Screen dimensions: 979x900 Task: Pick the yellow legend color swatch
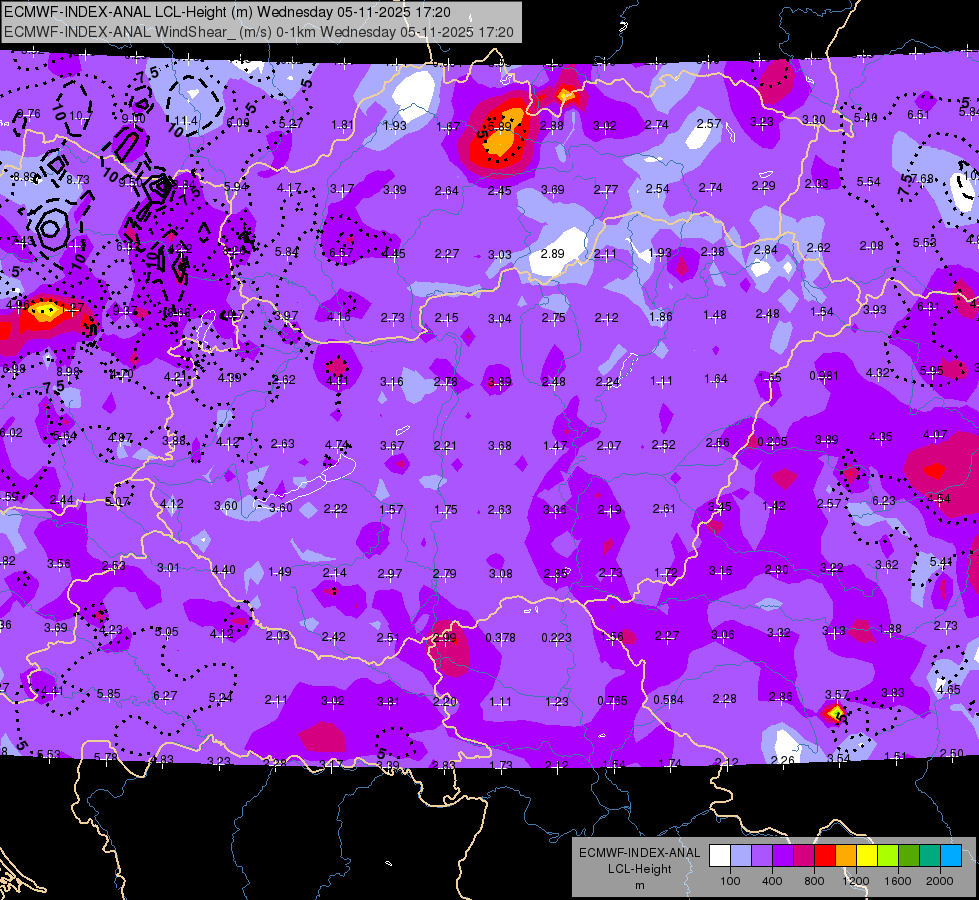pos(867,856)
